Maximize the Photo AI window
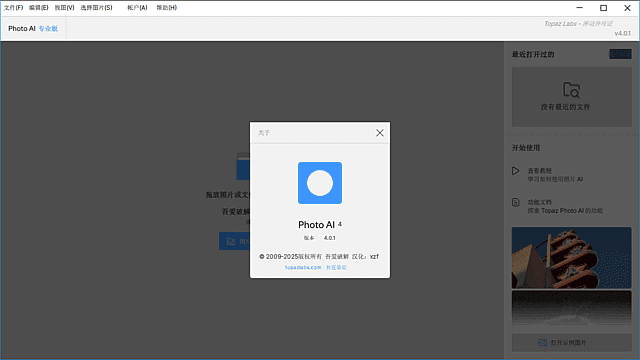The image size is (640, 360). coord(603,8)
